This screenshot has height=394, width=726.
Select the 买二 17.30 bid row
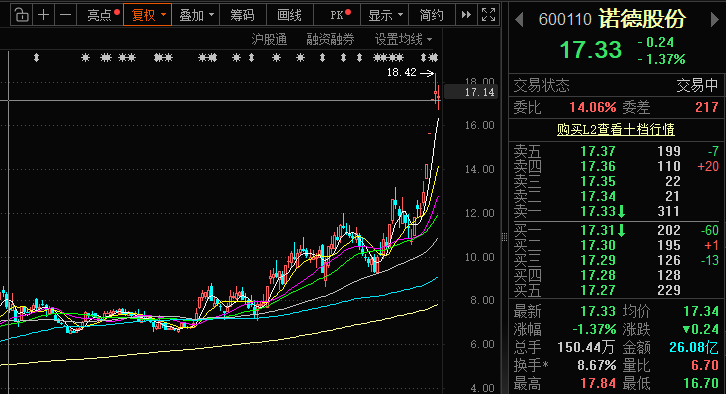click(616, 245)
